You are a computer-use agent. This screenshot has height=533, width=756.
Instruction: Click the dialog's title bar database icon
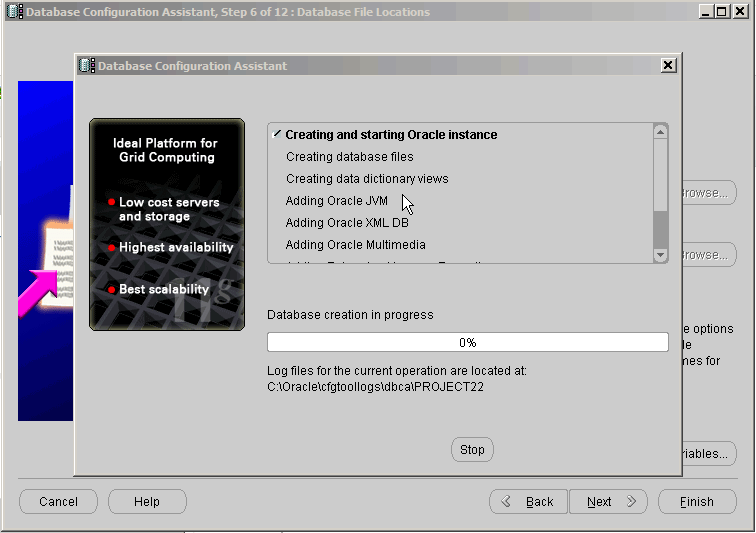(87, 65)
